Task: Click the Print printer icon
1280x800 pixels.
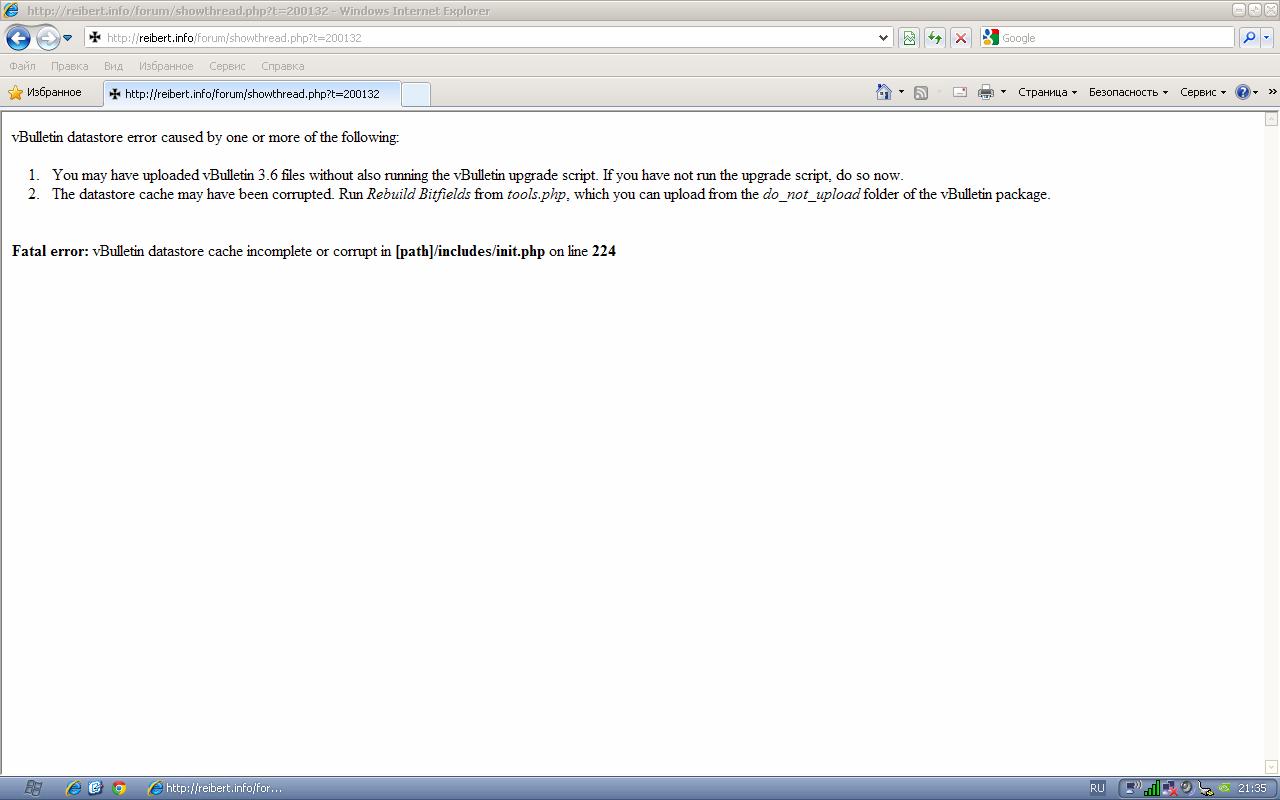Action: pos(986,92)
